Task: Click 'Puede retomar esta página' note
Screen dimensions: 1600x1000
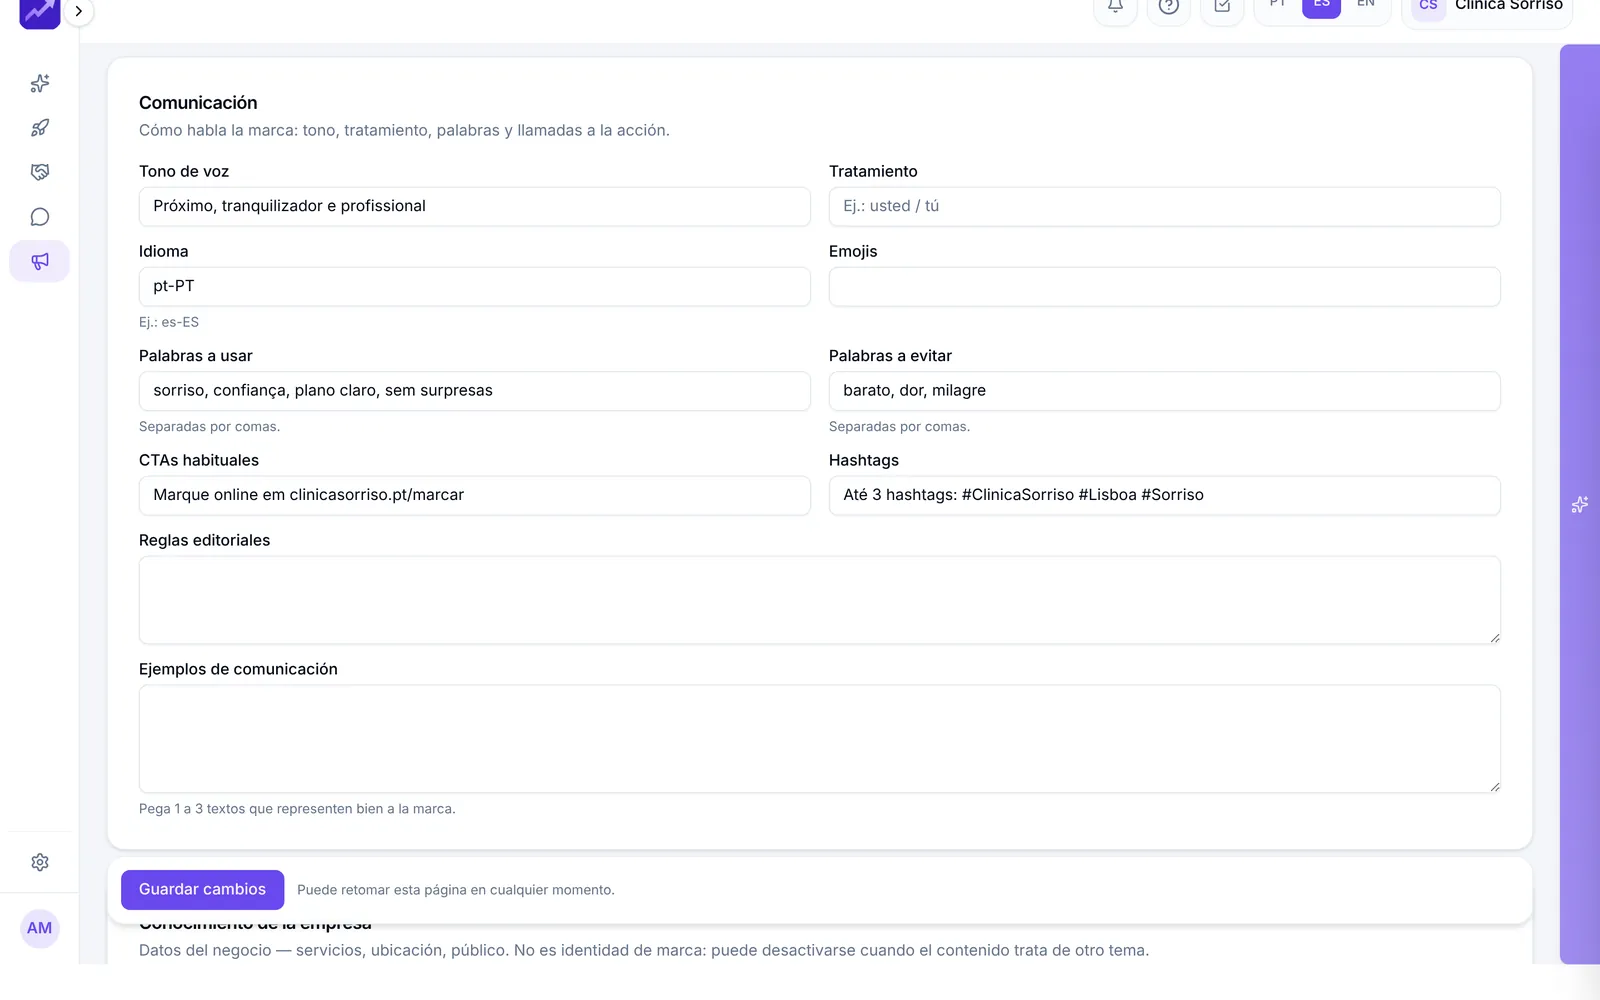Action: [x=456, y=890]
